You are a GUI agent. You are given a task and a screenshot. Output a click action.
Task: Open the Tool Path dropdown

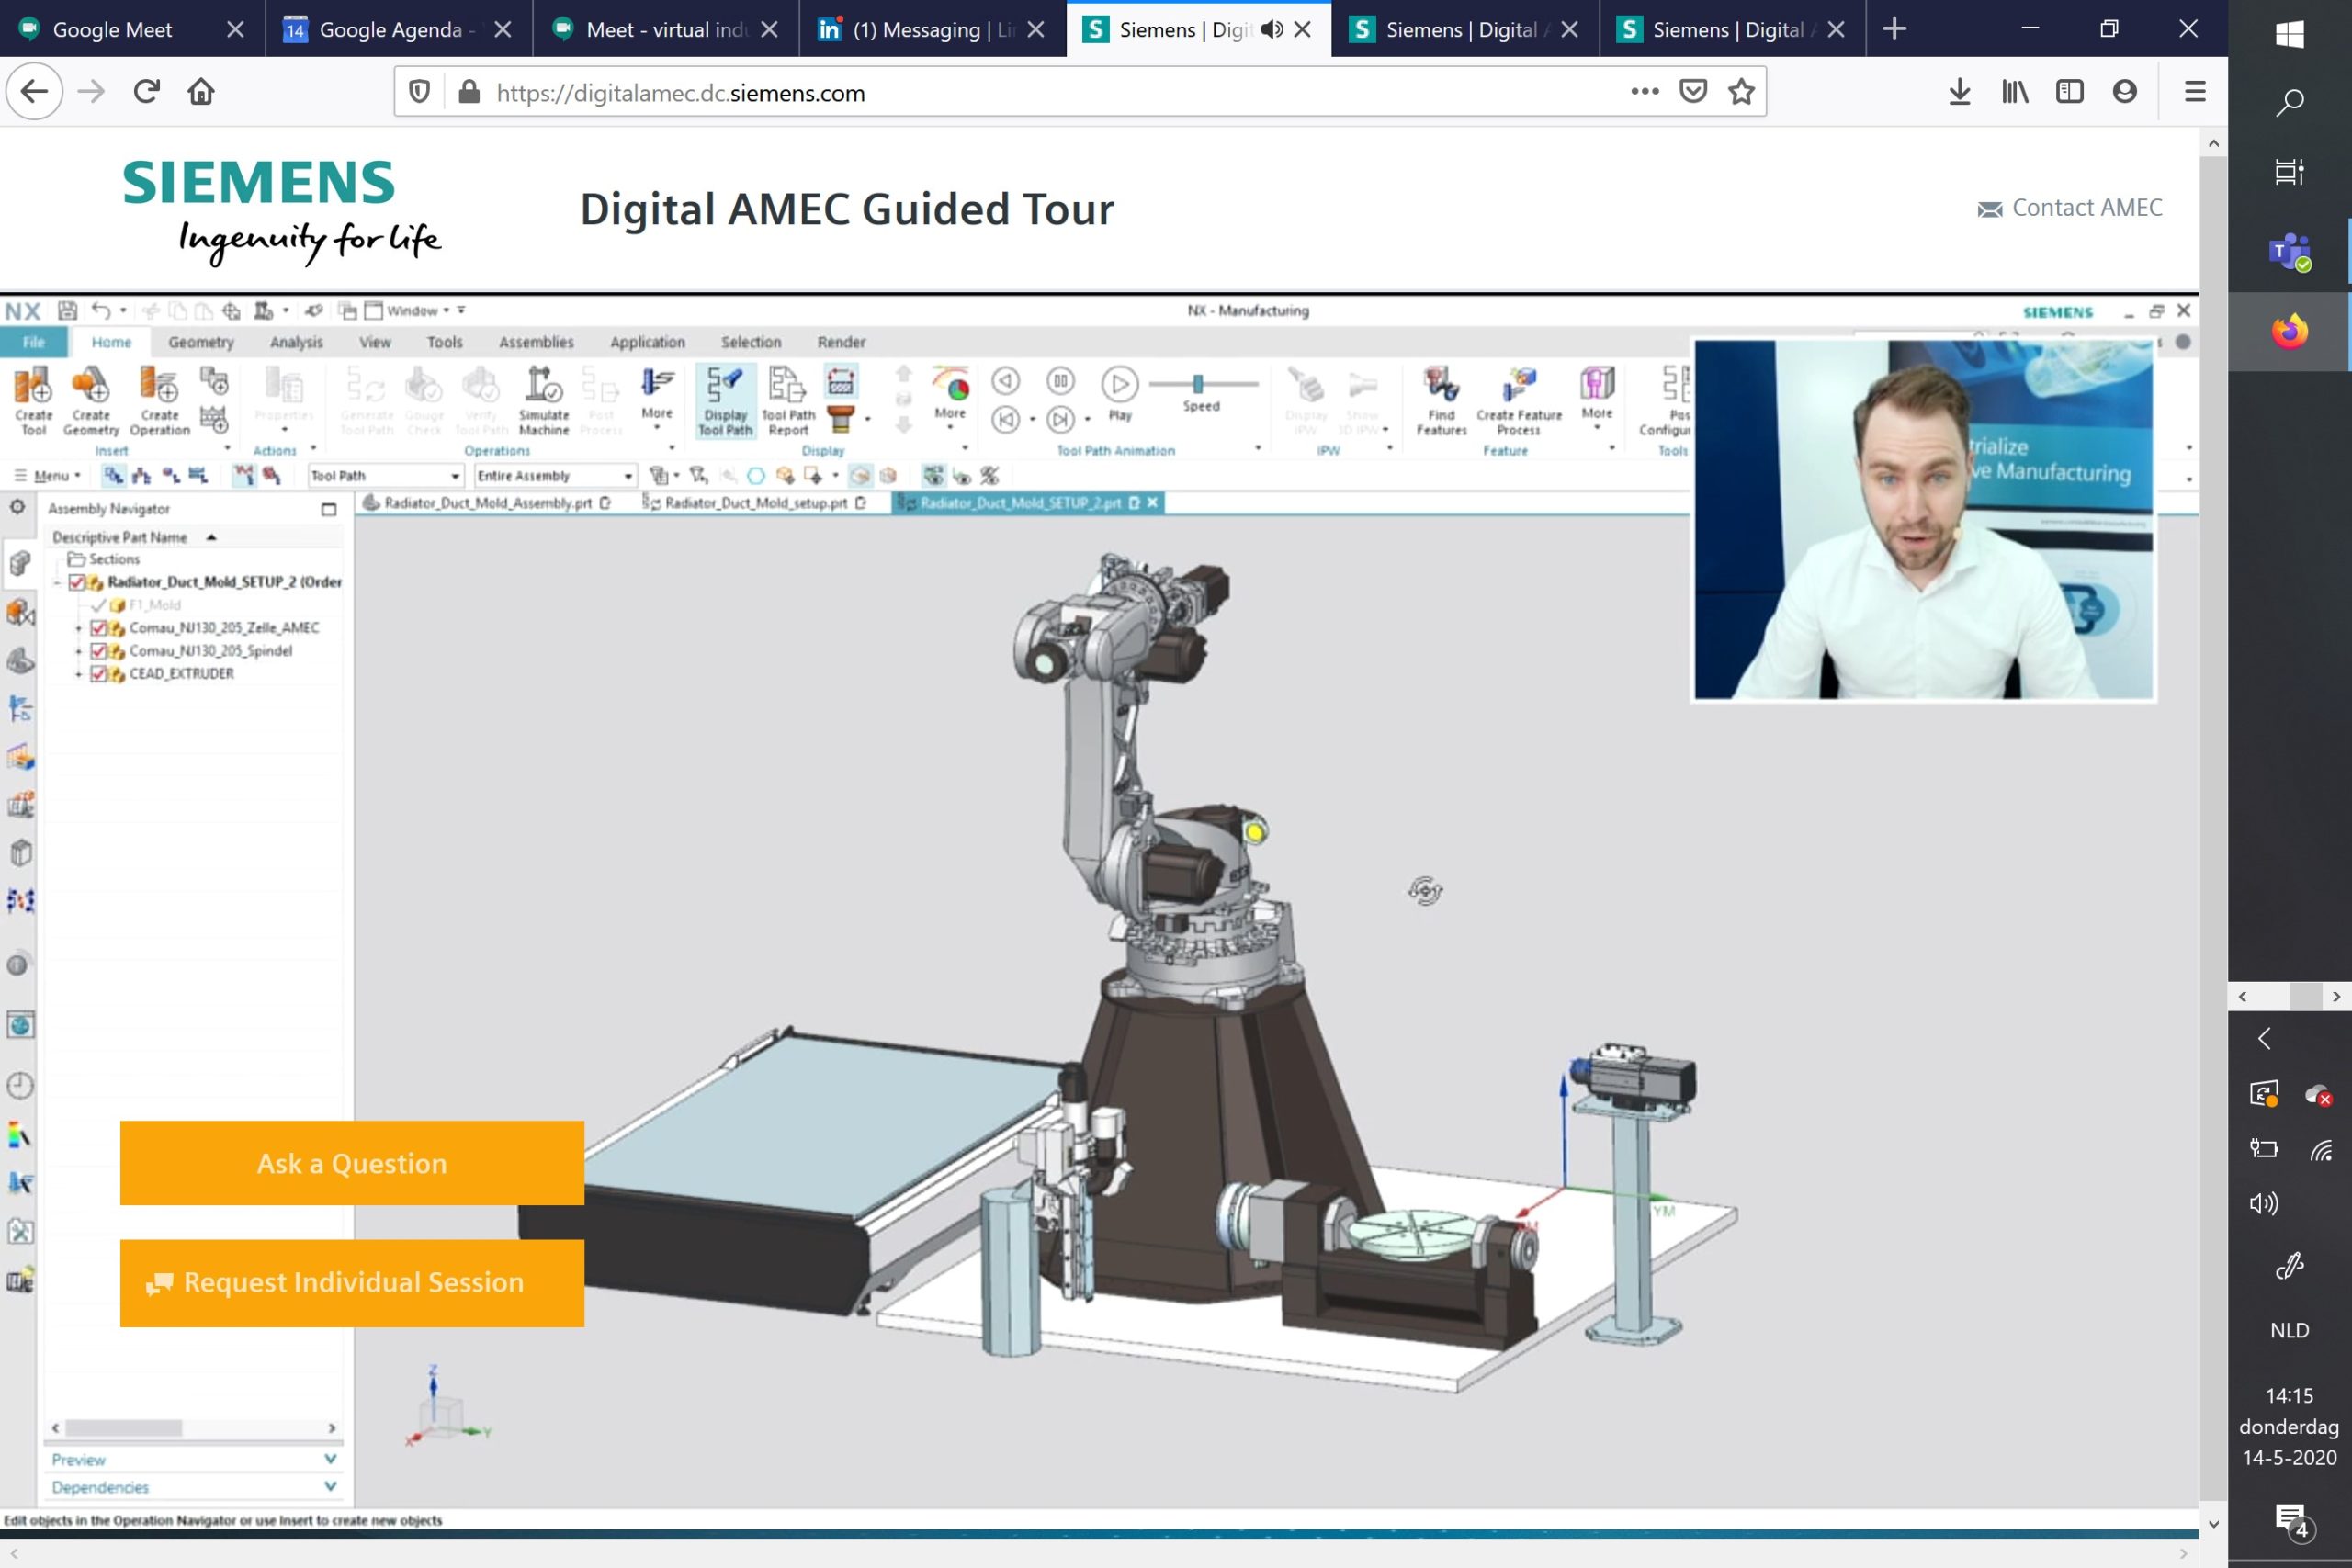point(455,476)
